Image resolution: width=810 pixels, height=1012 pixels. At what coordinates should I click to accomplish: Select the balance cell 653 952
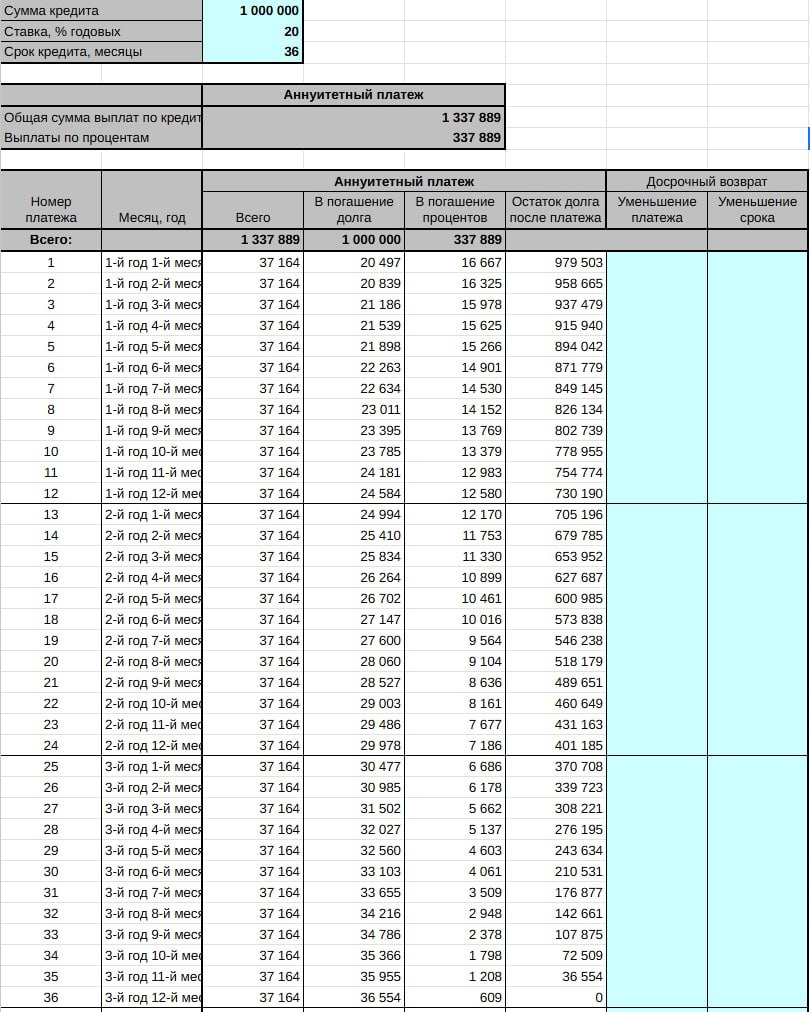point(555,556)
